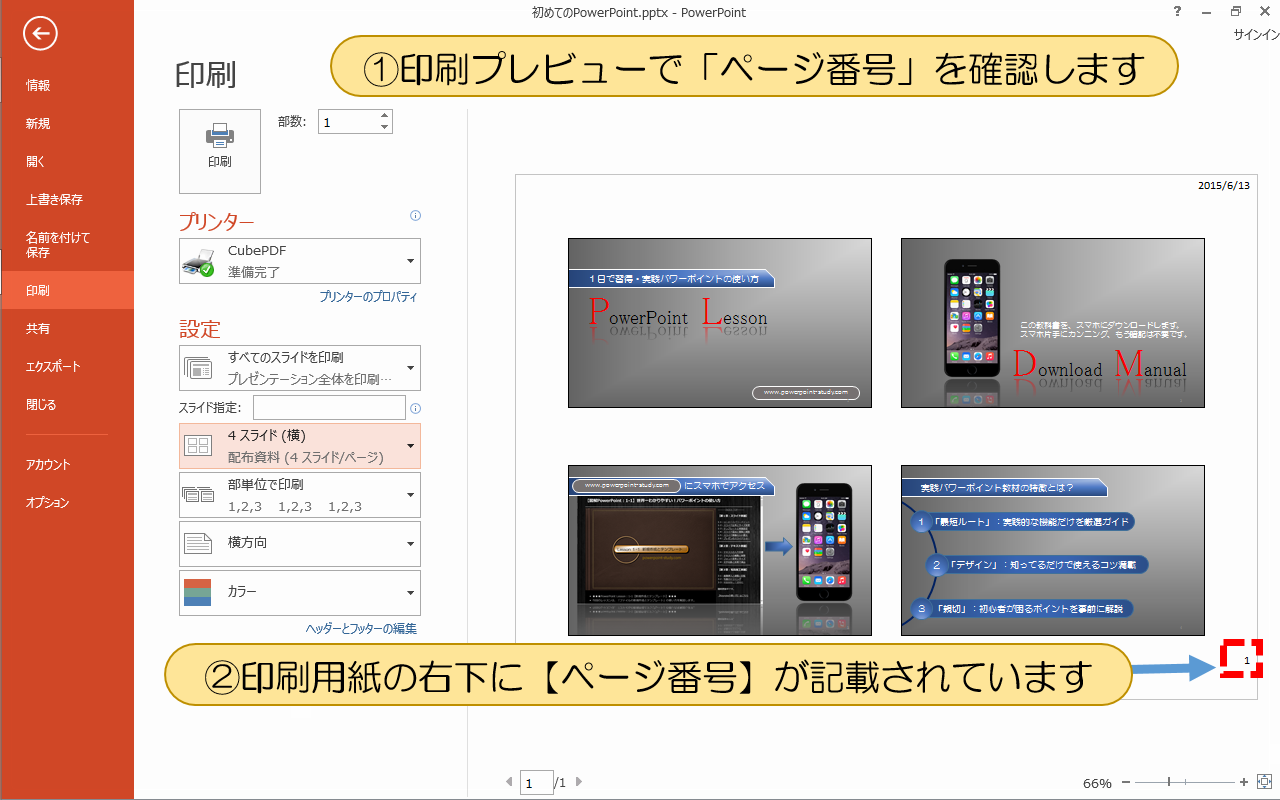Select 共有 in the backstage menu
1280x800 pixels.
pyautogui.click(x=67, y=328)
